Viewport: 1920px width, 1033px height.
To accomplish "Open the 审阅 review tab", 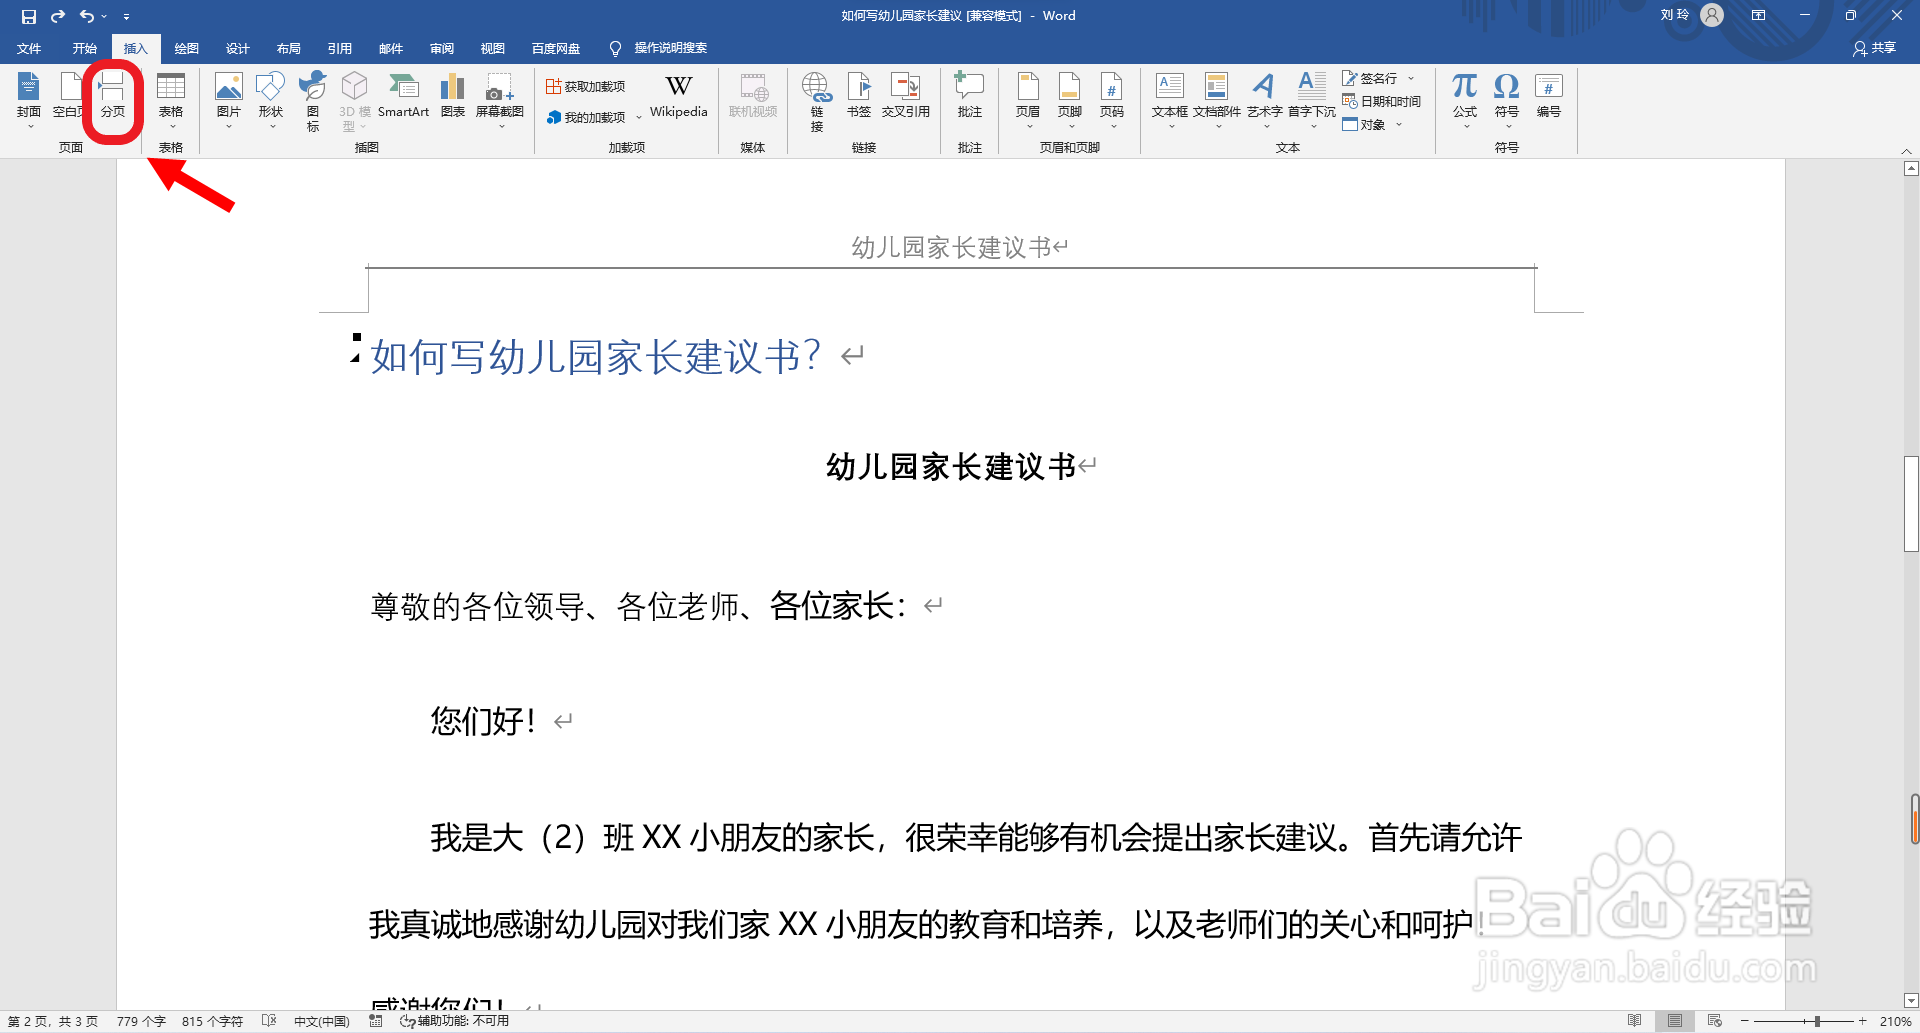I will [441, 47].
